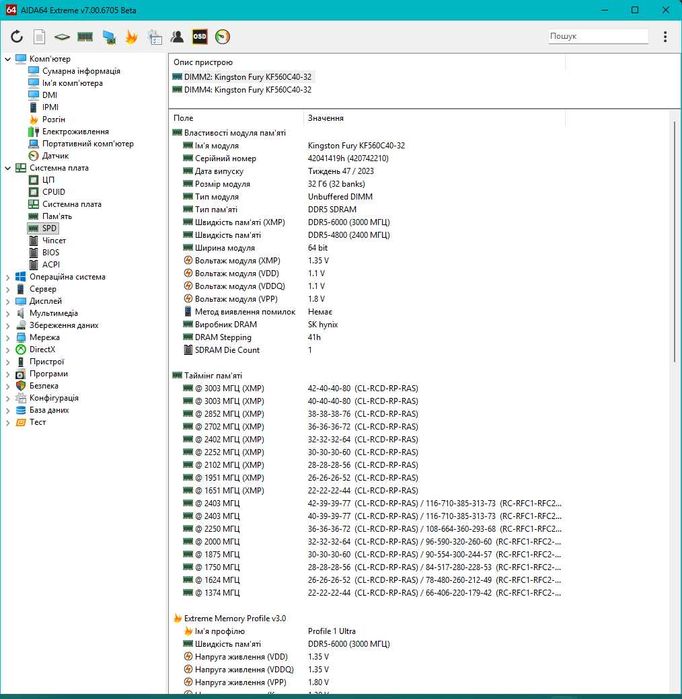Expand the Операційна система node
Viewport: 682px width, 699px height.
tap(8, 277)
